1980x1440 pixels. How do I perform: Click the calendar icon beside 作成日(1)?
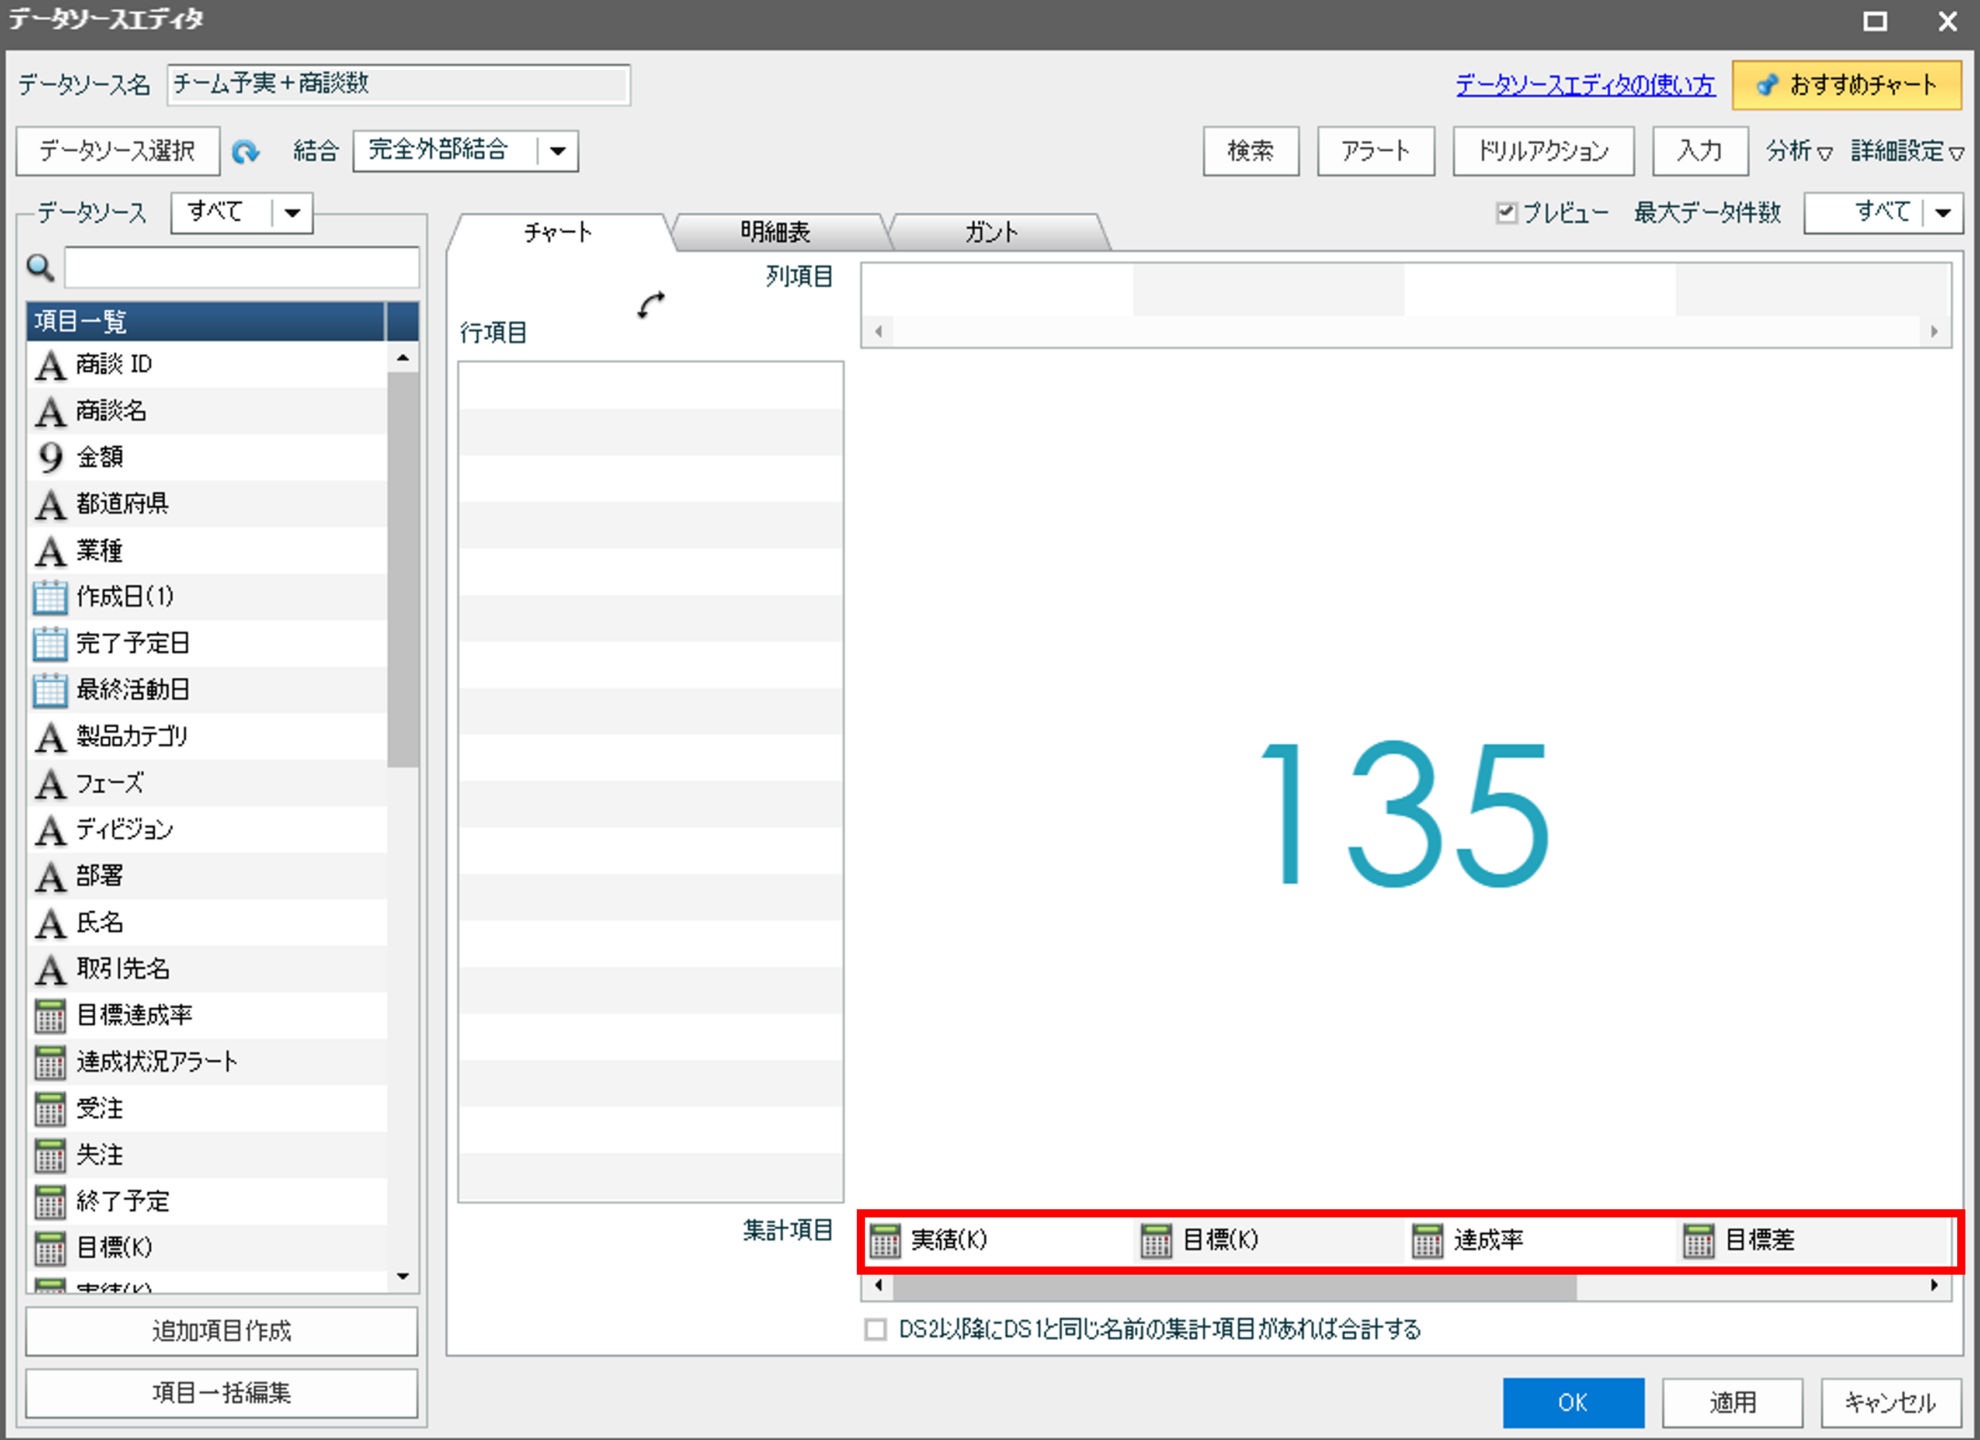point(50,597)
